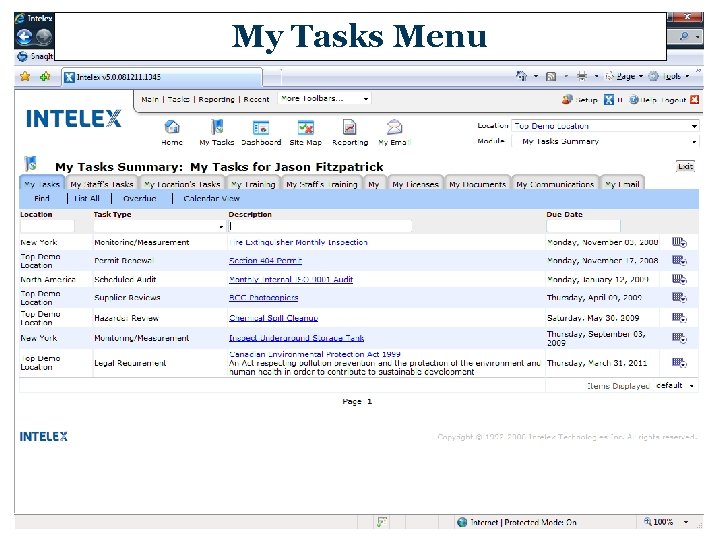Click the browser Back arrow
The height and width of the screenshot is (540, 720).
[24, 37]
